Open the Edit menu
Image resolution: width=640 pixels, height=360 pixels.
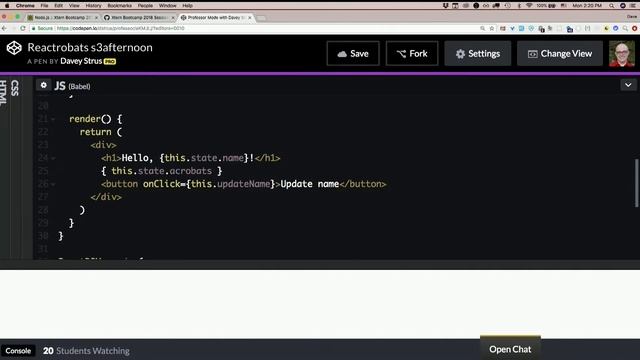(x=59, y=6)
